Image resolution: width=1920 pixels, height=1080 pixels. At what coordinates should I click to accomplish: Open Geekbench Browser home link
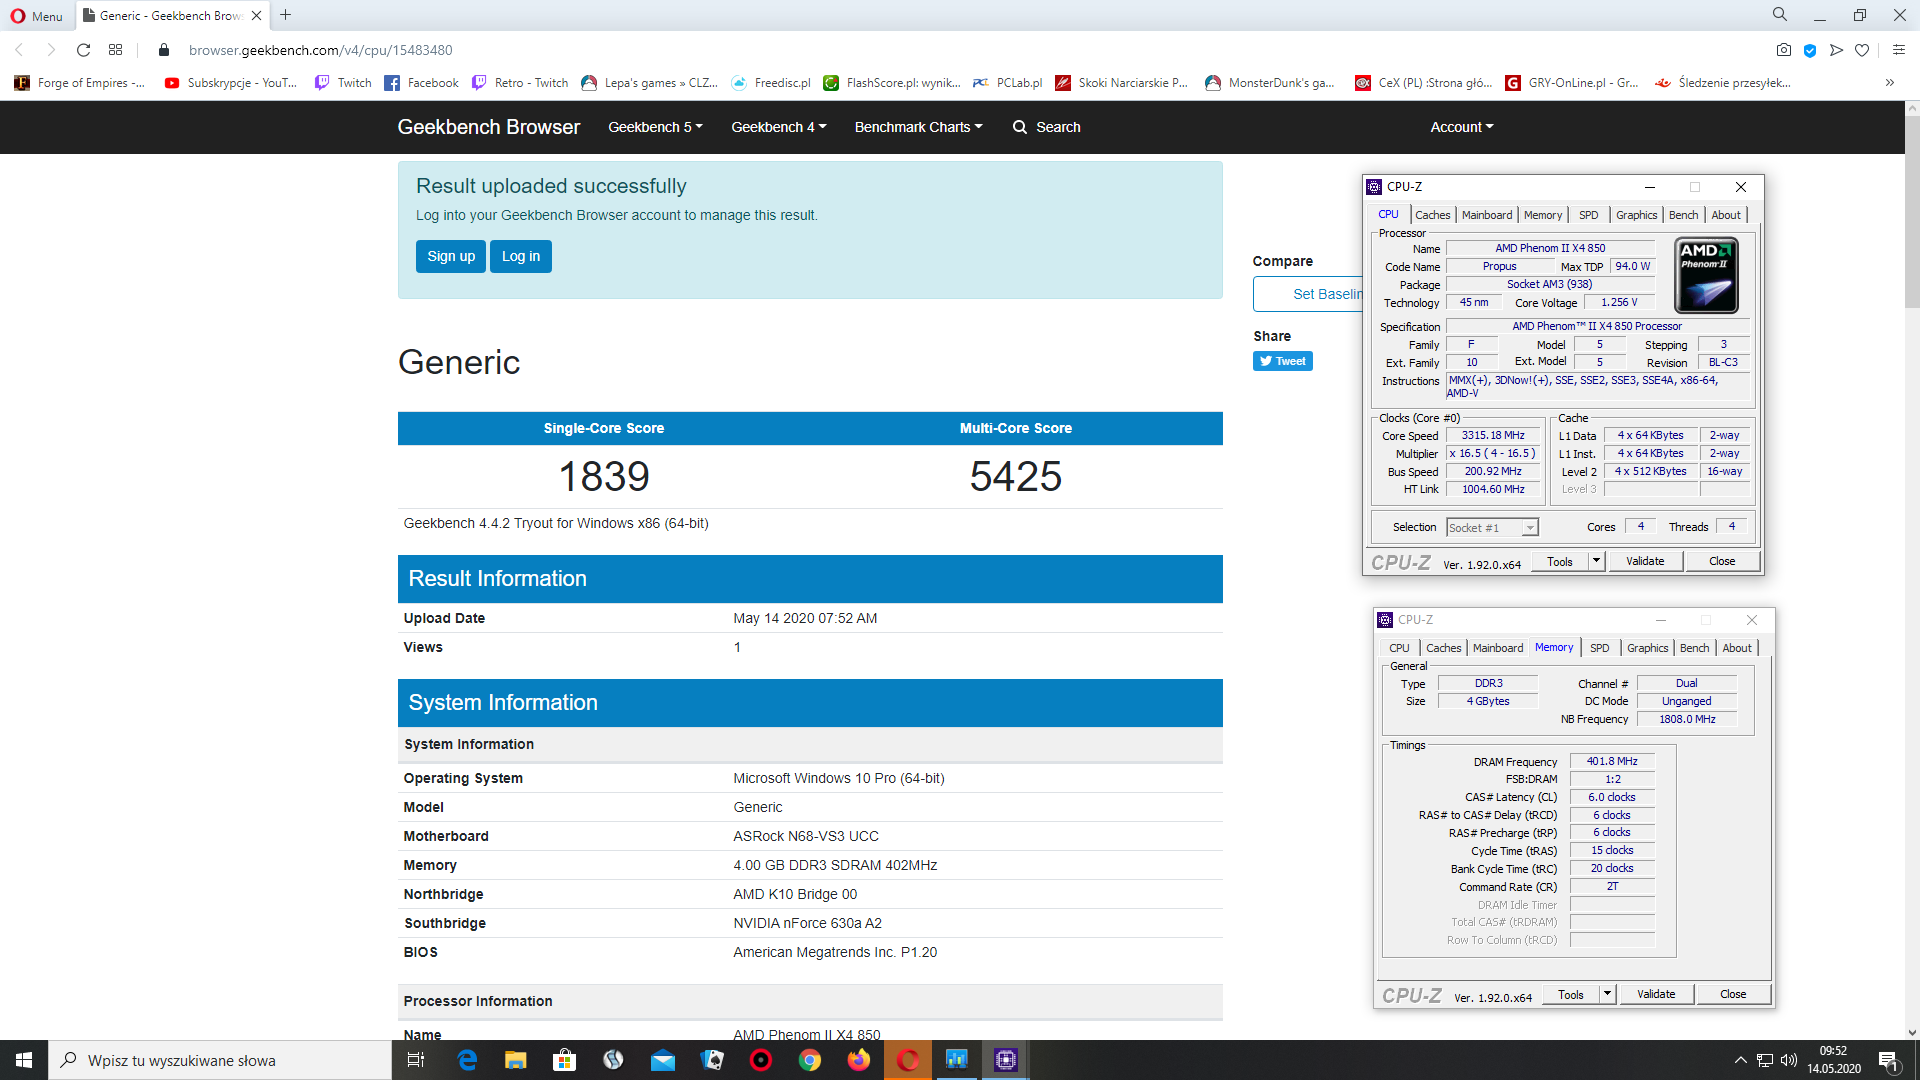pyautogui.click(x=488, y=127)
